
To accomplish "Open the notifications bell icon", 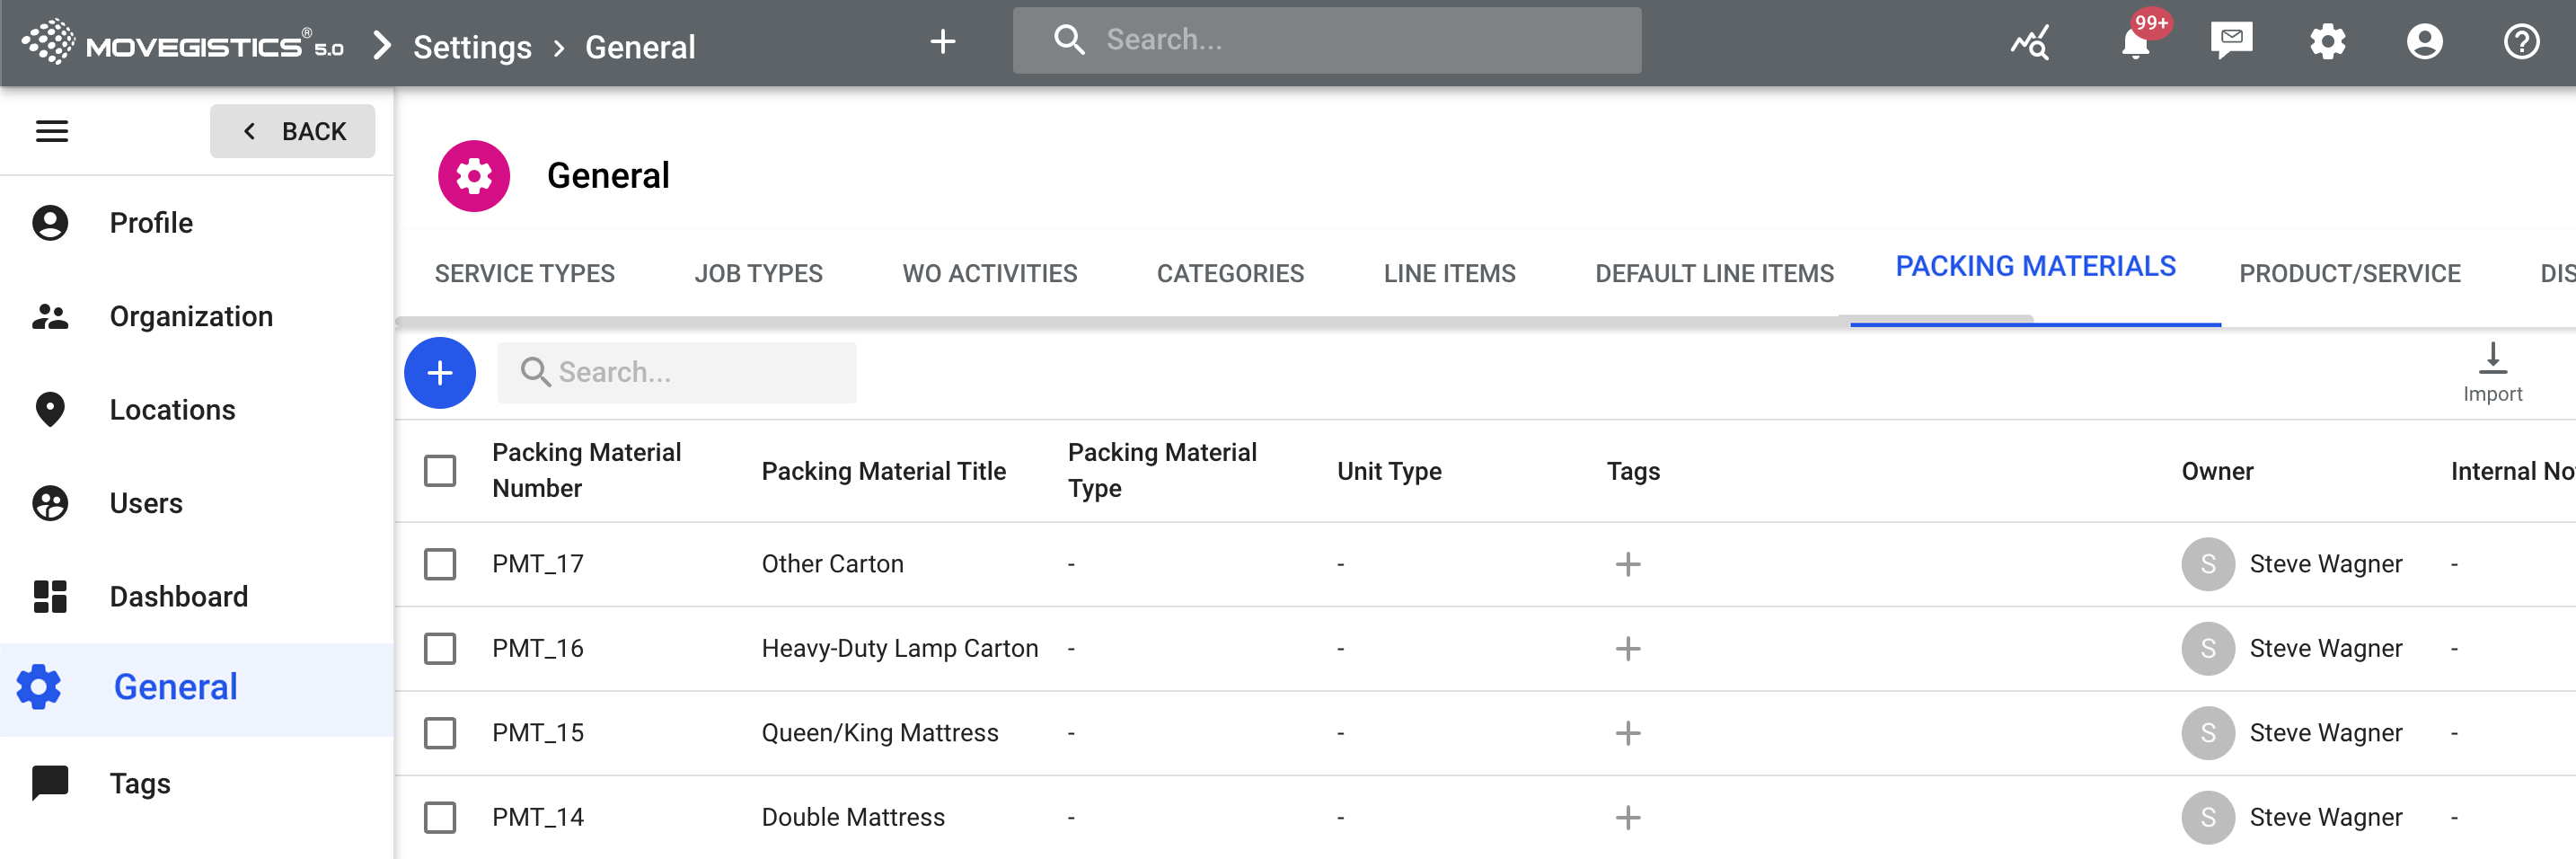I will [x=2135, y=43].
